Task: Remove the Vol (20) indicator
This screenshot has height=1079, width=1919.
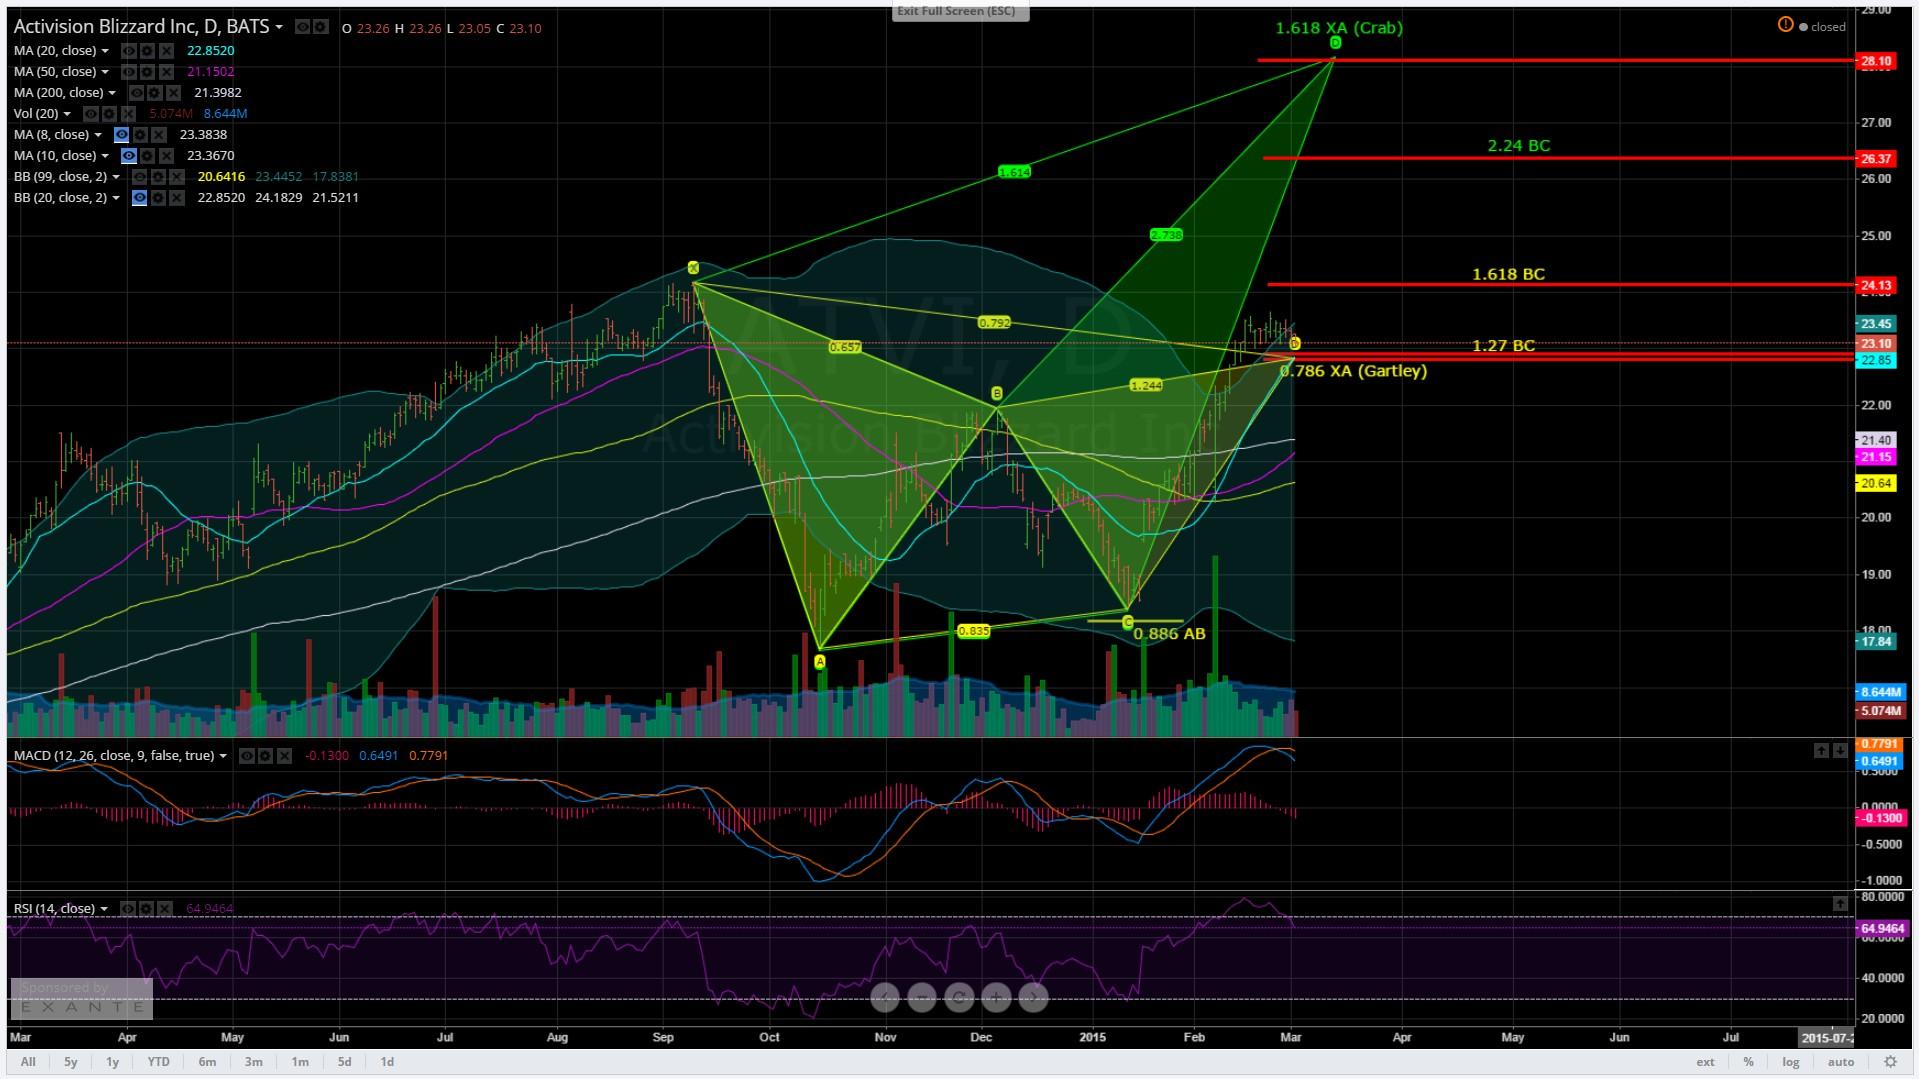Action: (128, 114)
